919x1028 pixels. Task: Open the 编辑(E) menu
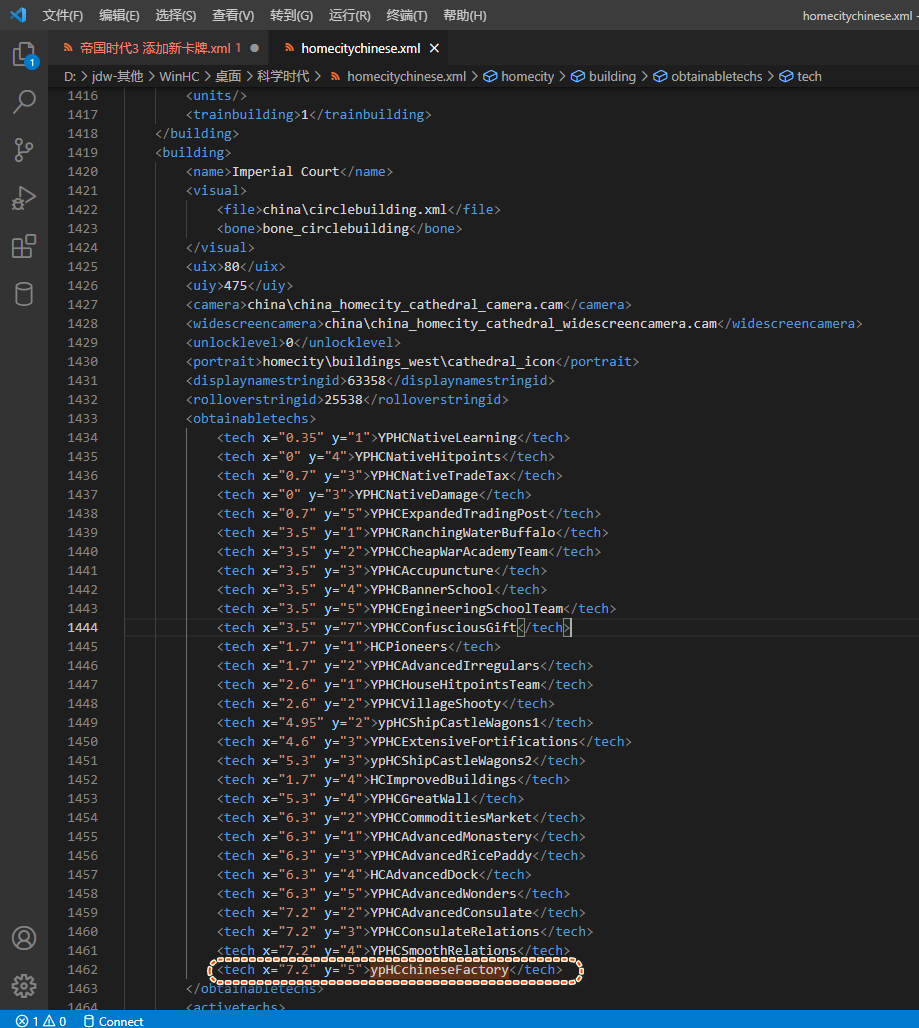(119, 15)
